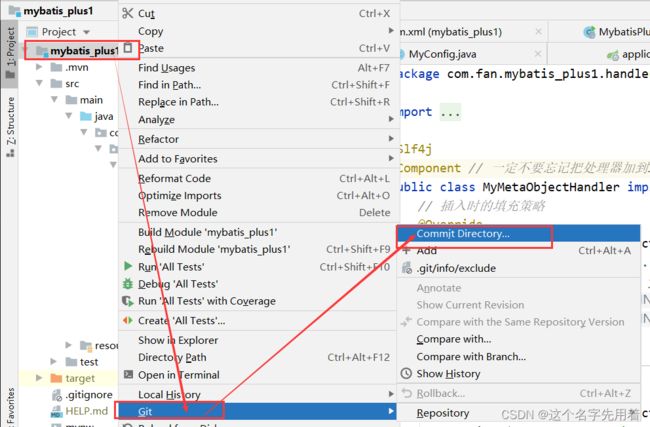
Task: Open the Z: Structure tool window tab
Action: pyautogui.click(x=10, y=126)
